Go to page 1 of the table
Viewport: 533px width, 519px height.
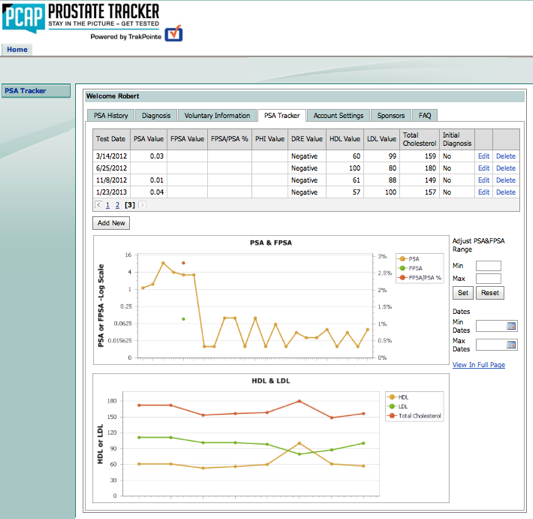click(x=107, y=205)
